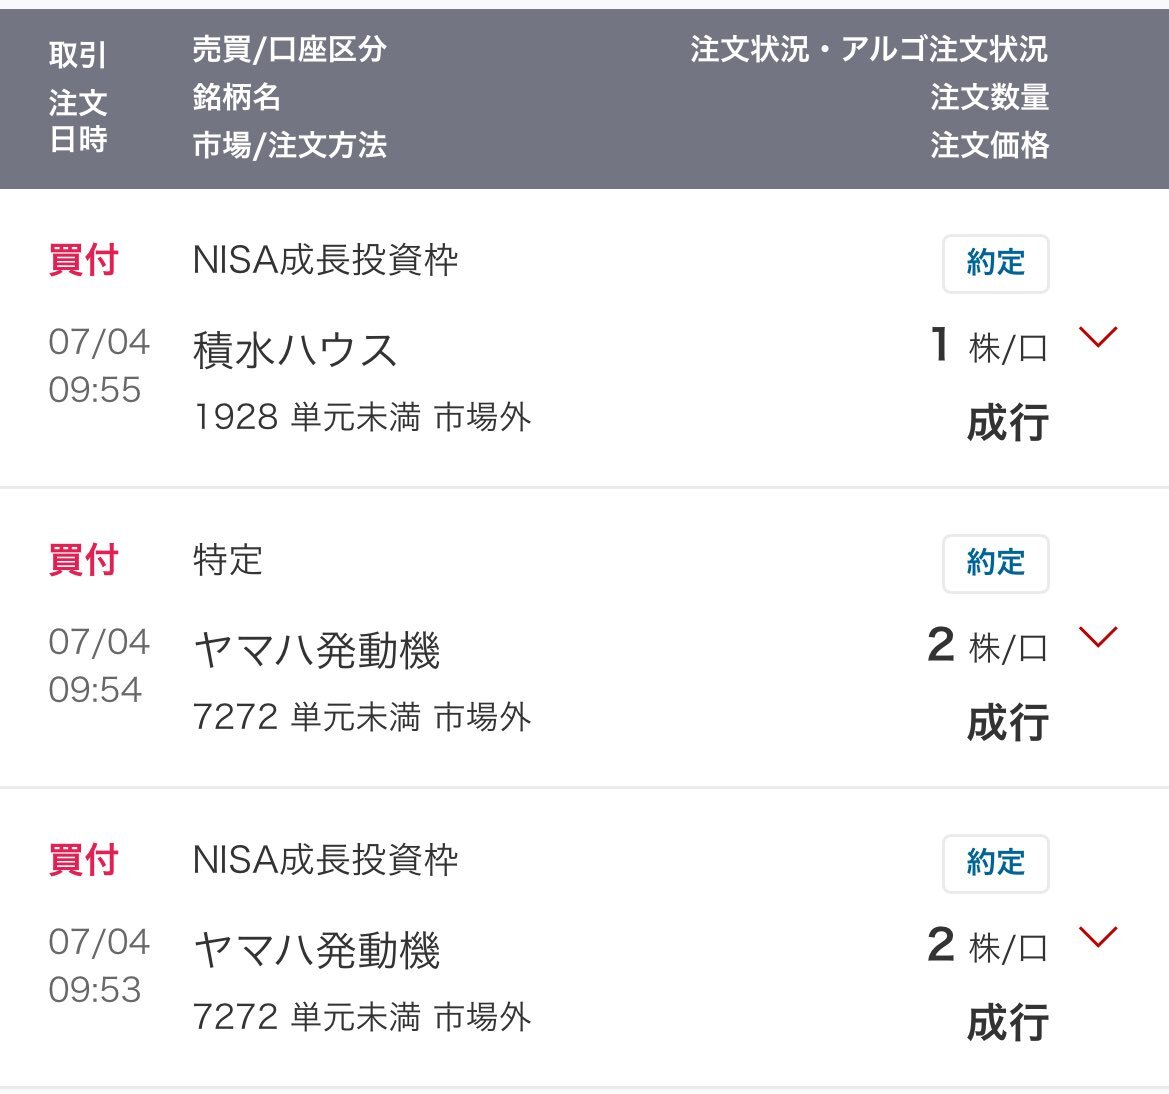Click the 特定 account type label
1169x1094 pixels.
(227, 560)
